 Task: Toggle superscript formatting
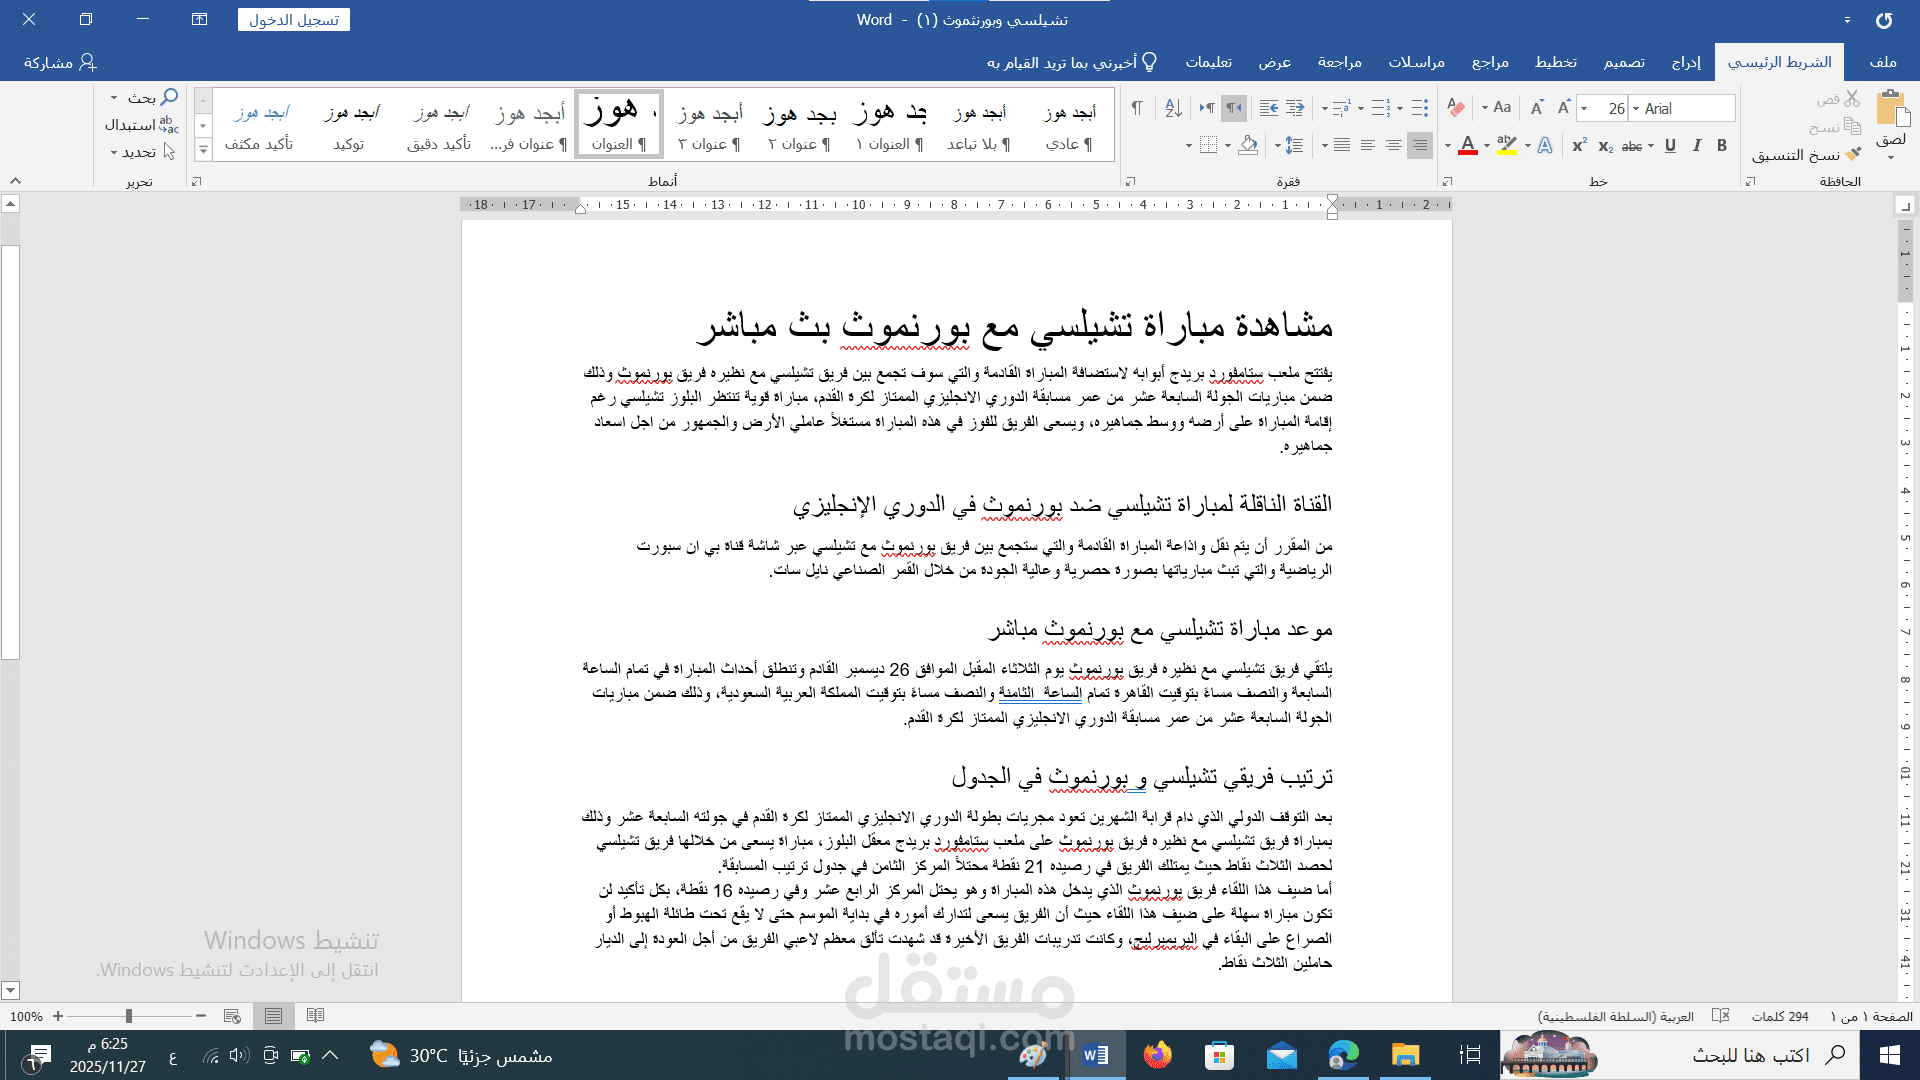click(x=1579, y=146)
